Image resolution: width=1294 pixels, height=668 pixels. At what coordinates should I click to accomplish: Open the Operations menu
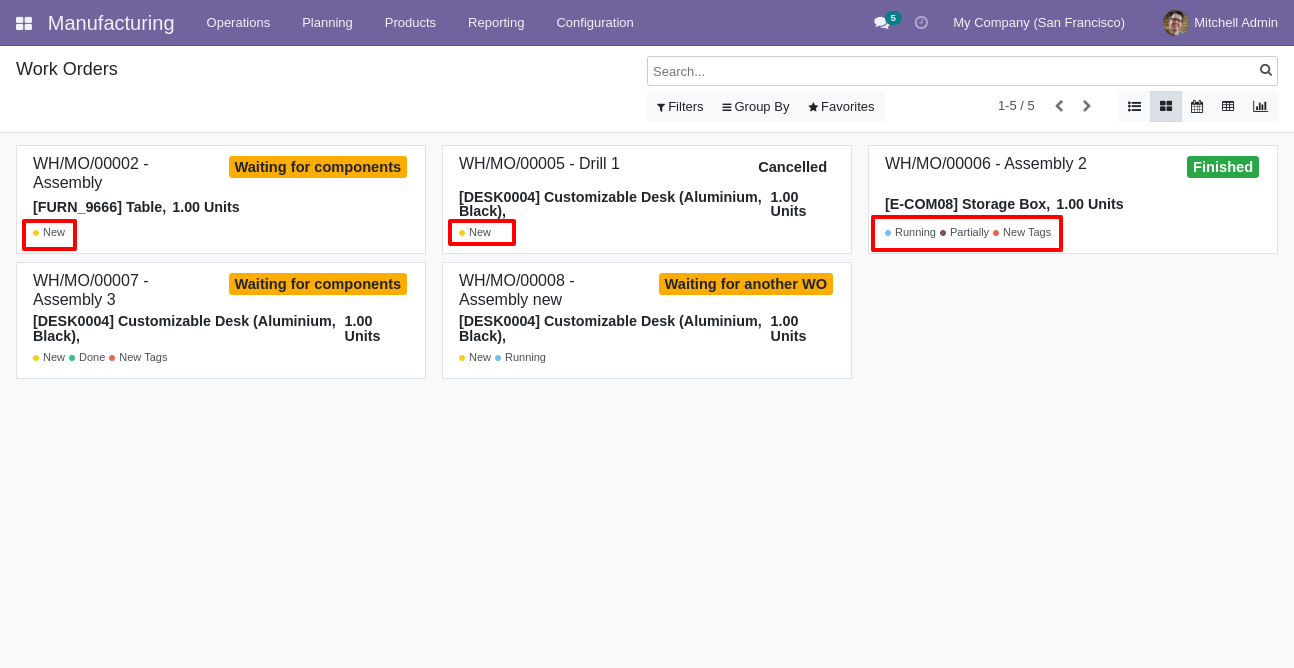[x=238, y=23]
